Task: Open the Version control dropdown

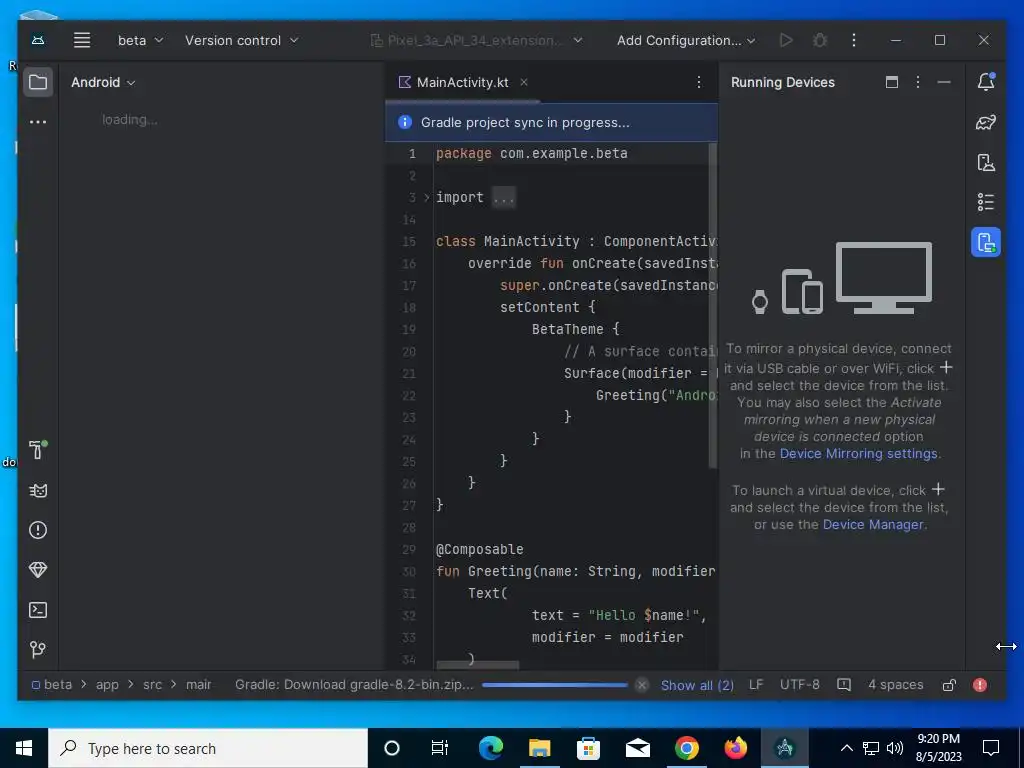Action: pos(241,40)
